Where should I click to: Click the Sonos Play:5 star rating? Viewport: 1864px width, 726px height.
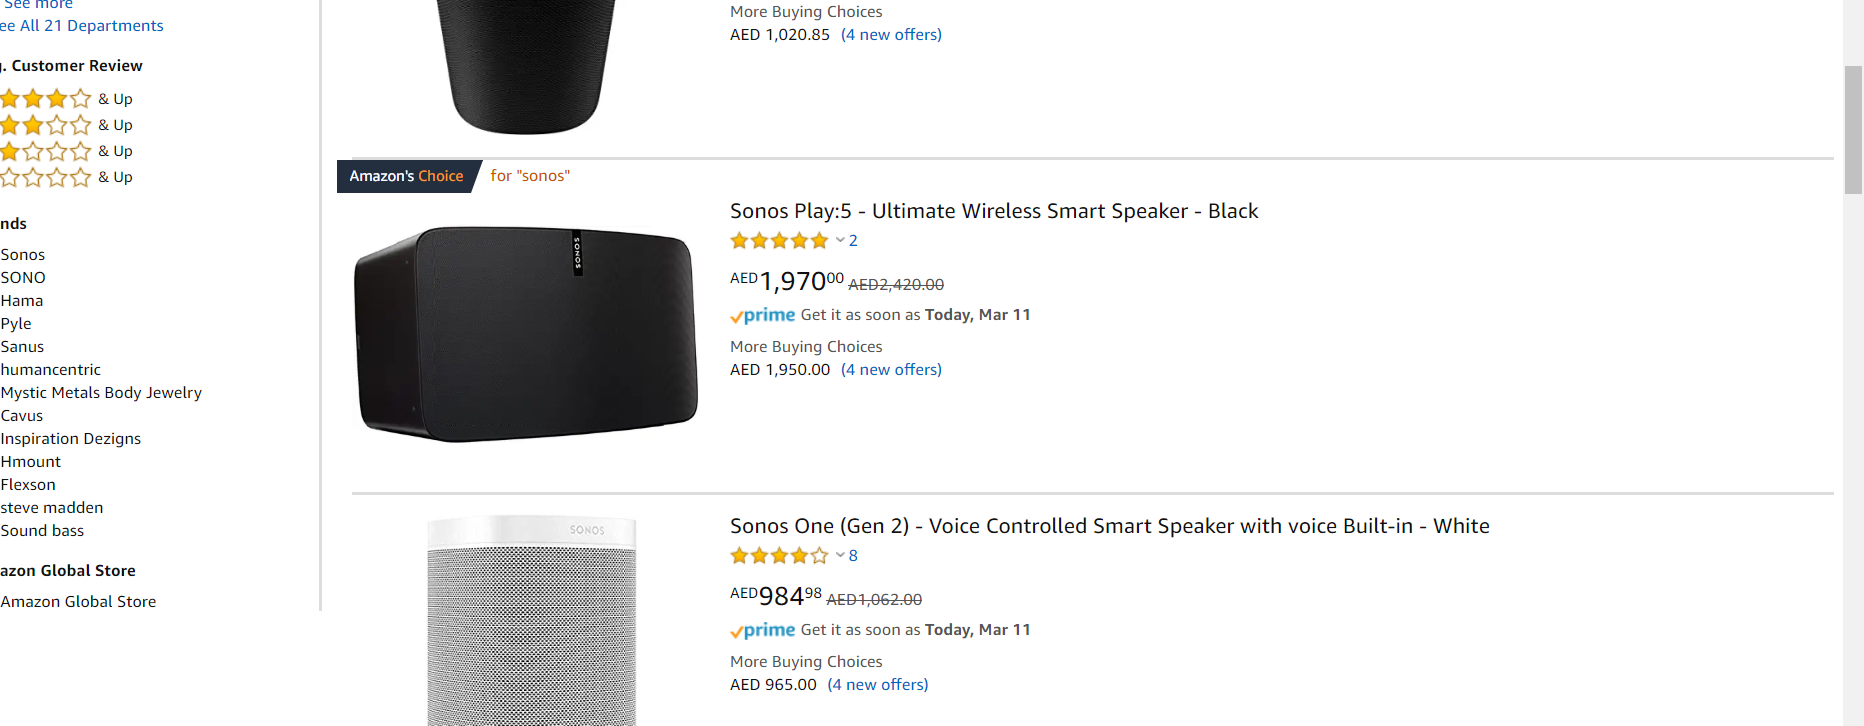779,240
